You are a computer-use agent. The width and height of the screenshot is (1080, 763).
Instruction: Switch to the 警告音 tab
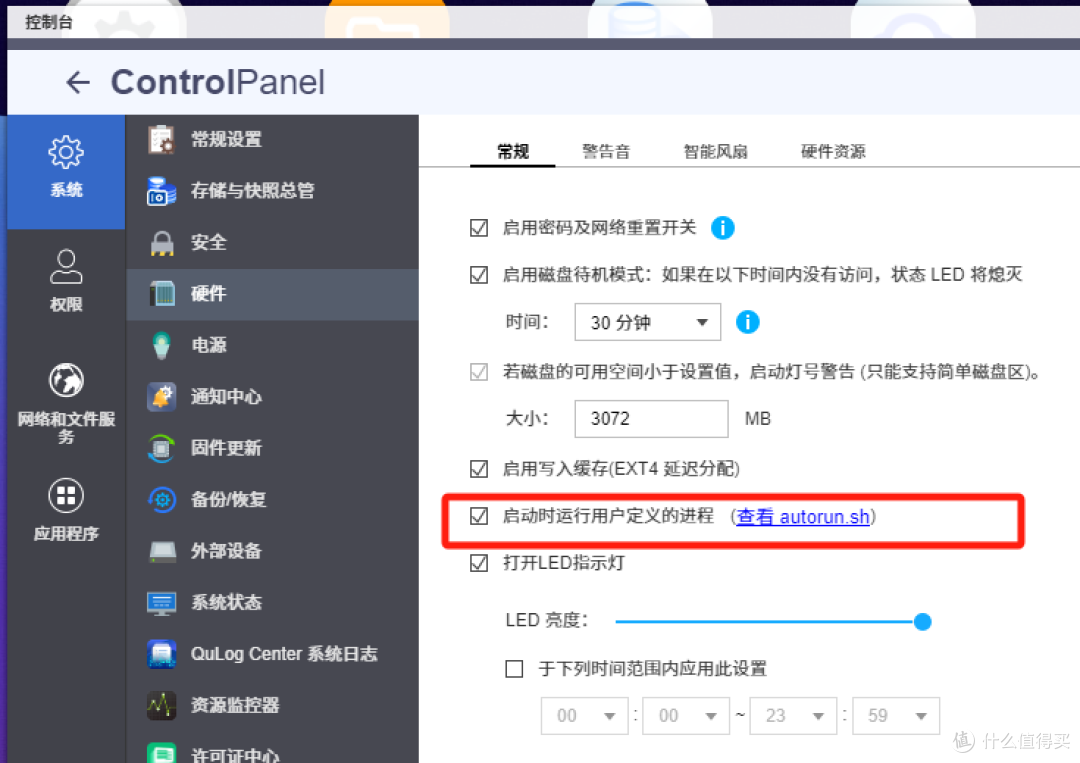[606, 151]
